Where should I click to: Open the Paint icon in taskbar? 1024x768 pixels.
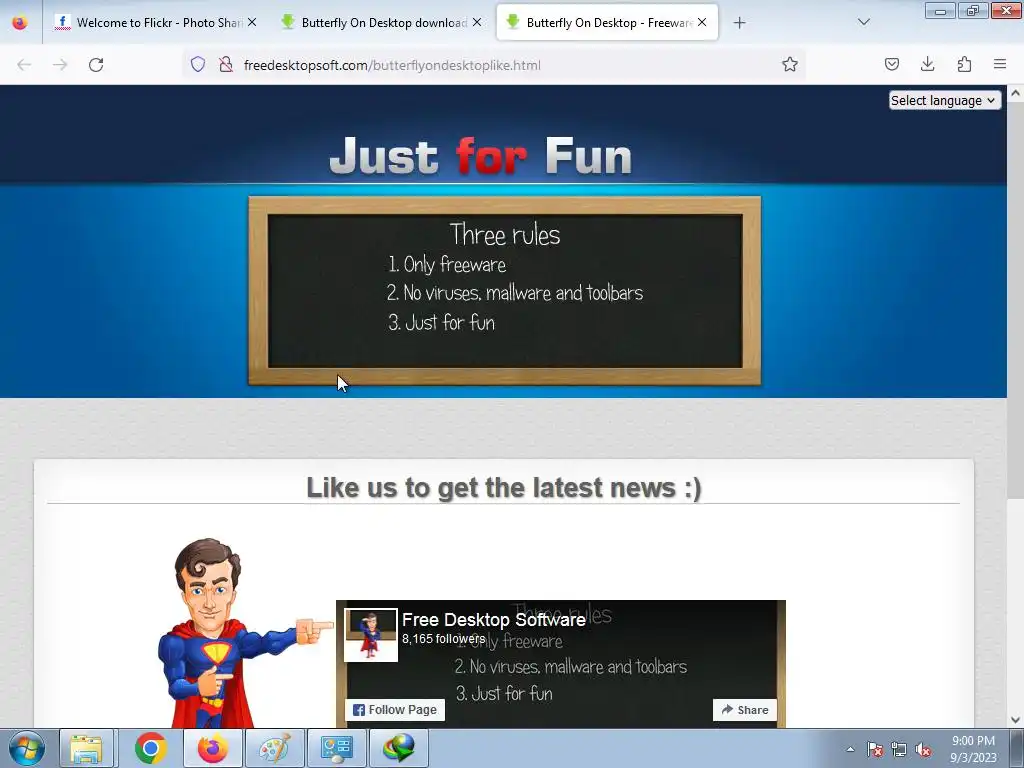click(x=274, y=748)
